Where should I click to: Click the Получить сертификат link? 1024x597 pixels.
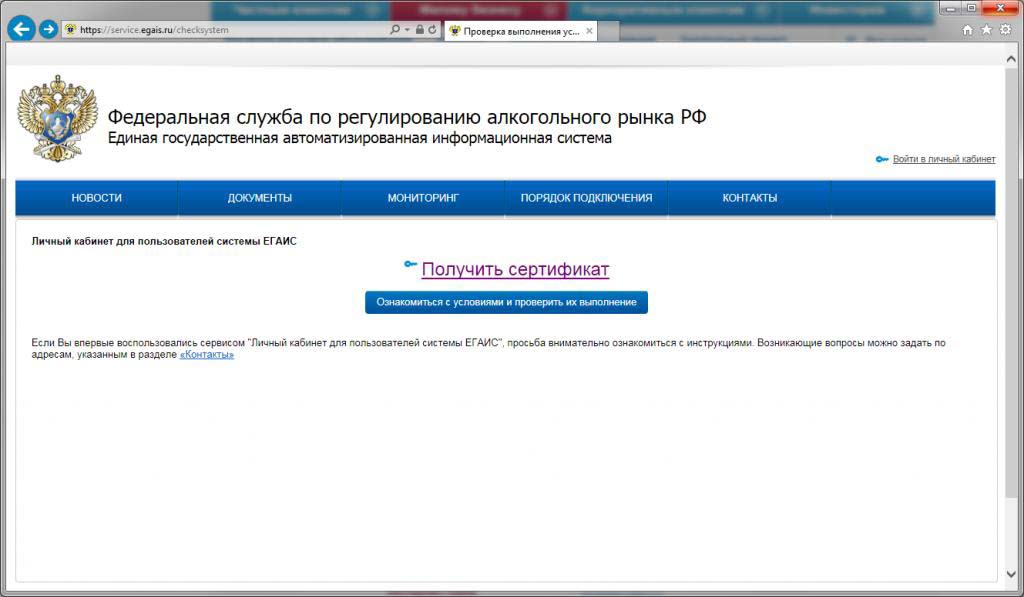(515, 269)
